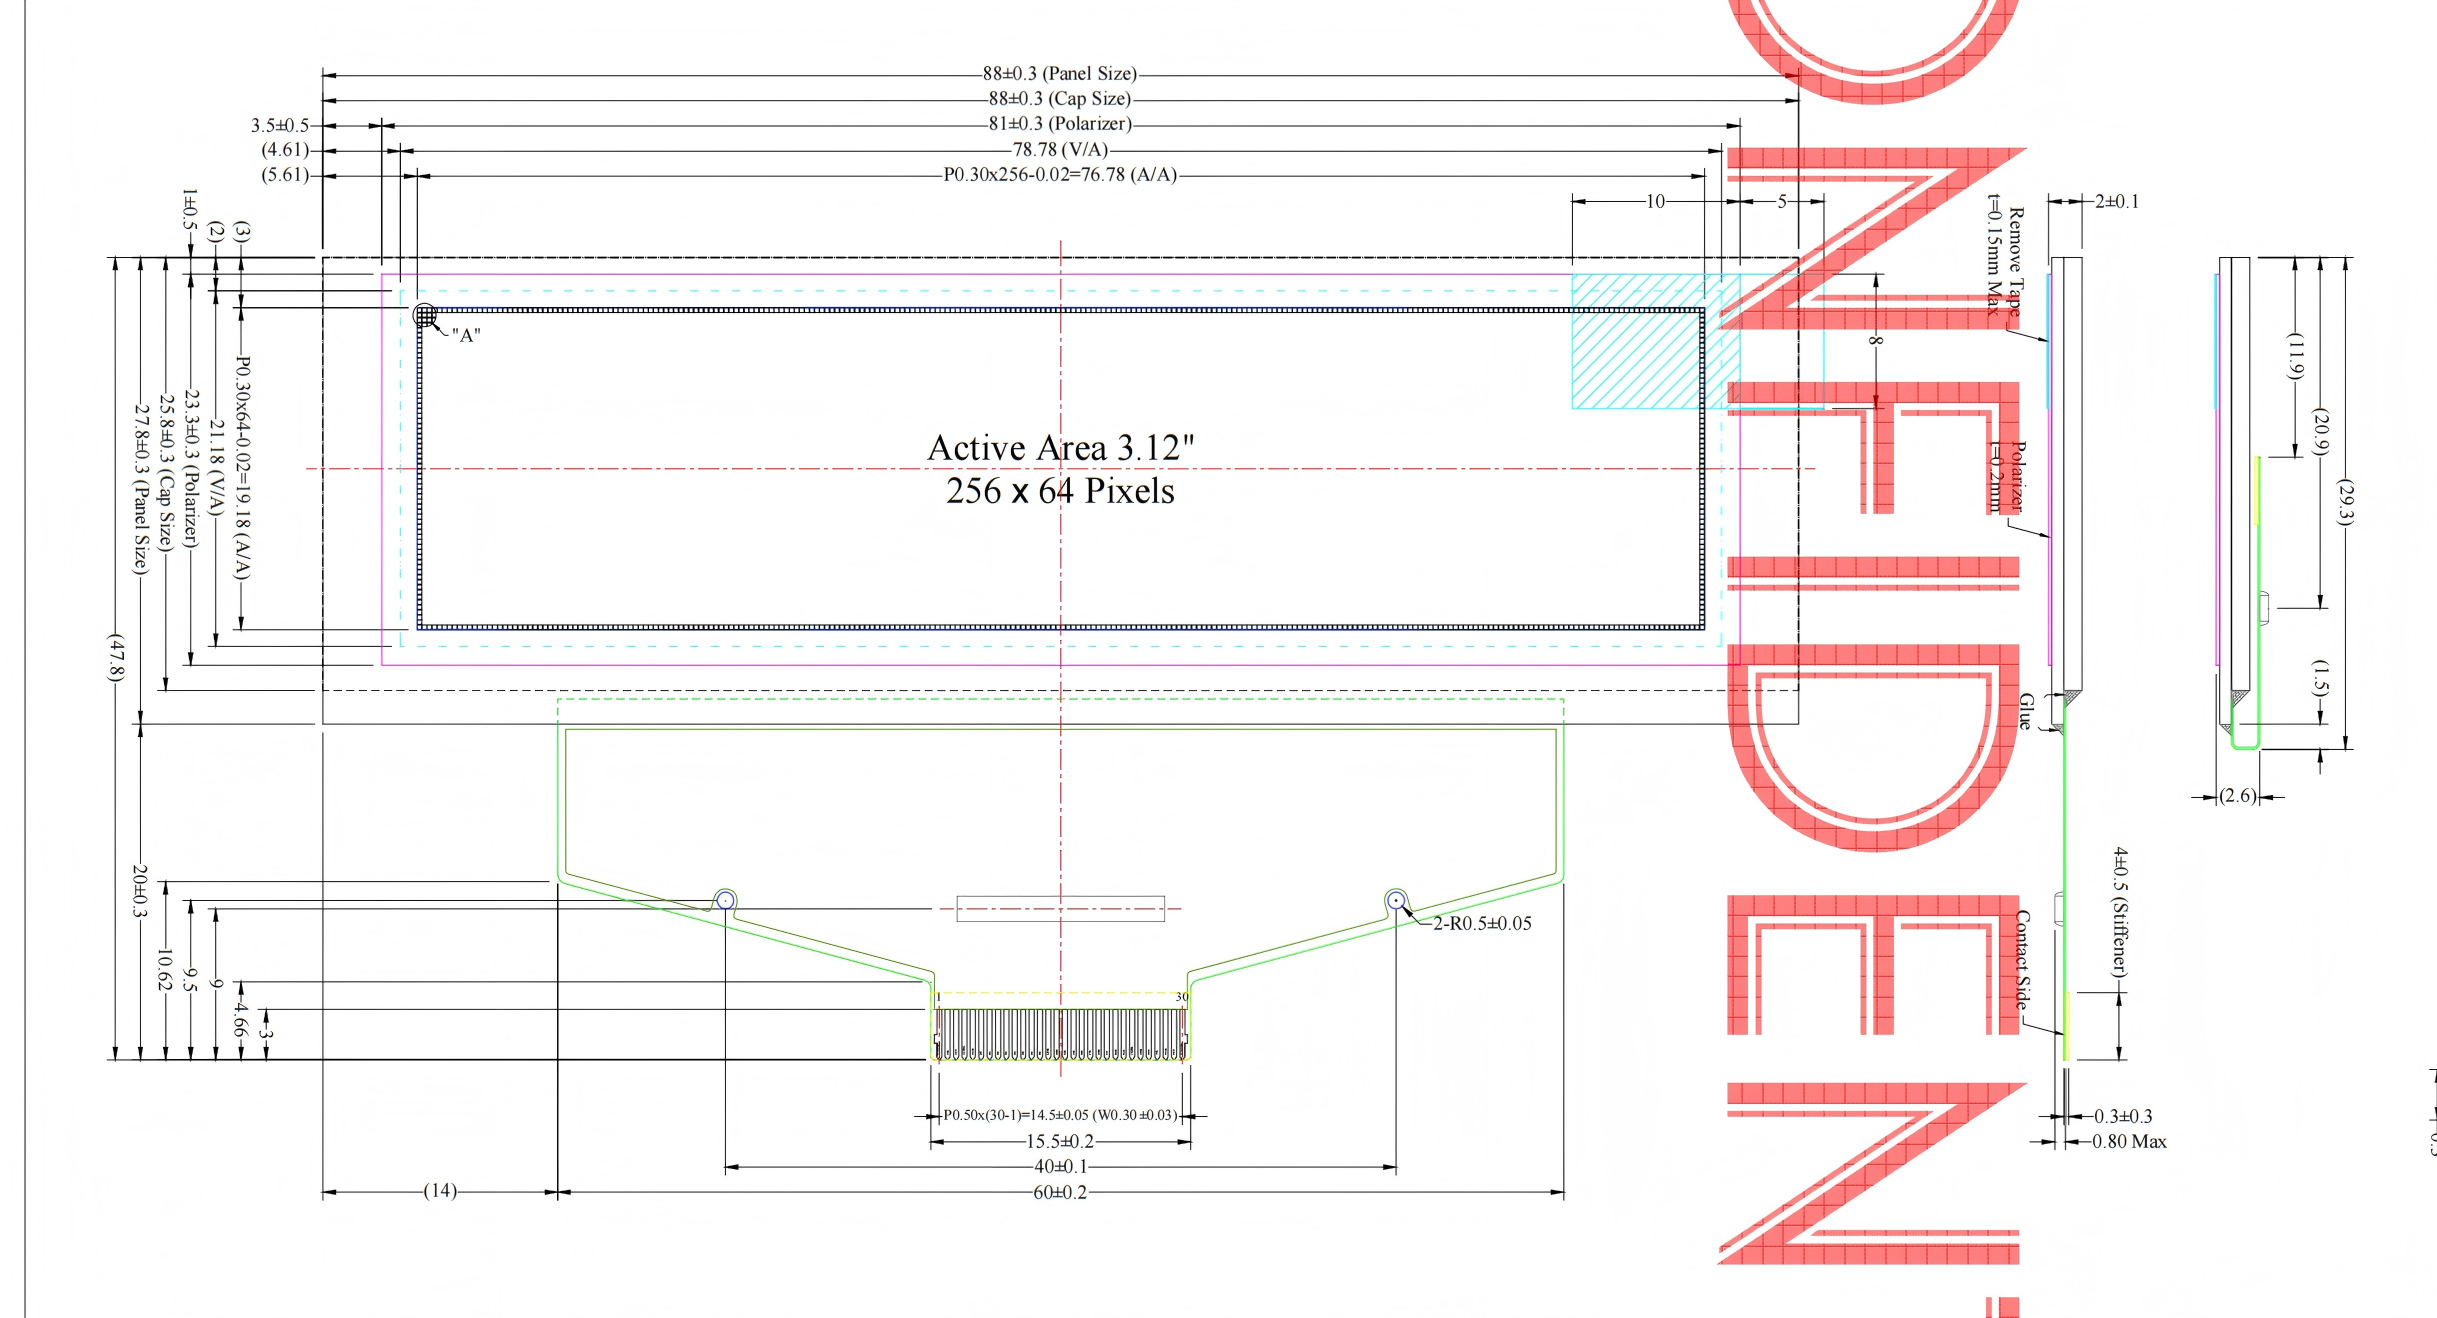
Task: Click the '(14)' offset dimension
Action: point(440,1190)
